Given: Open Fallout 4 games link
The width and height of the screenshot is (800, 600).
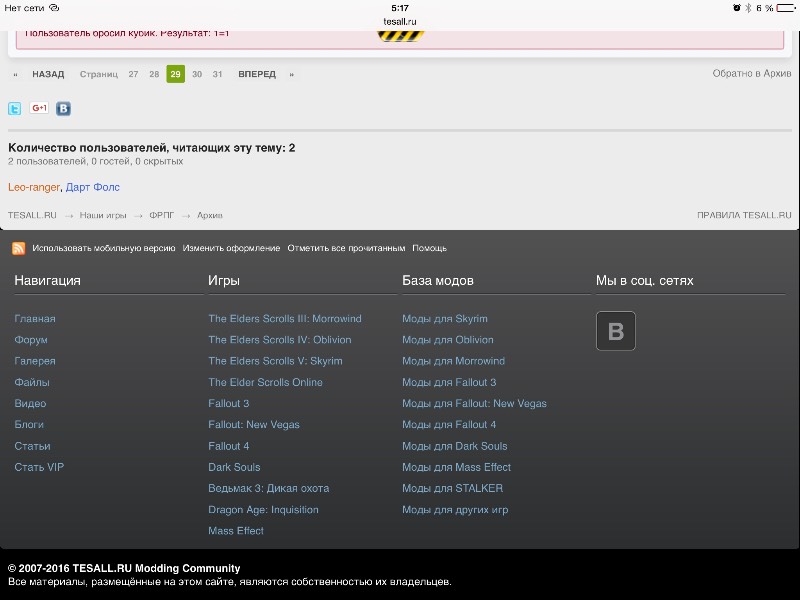Looking at the screenshot, I should point(229,446).
